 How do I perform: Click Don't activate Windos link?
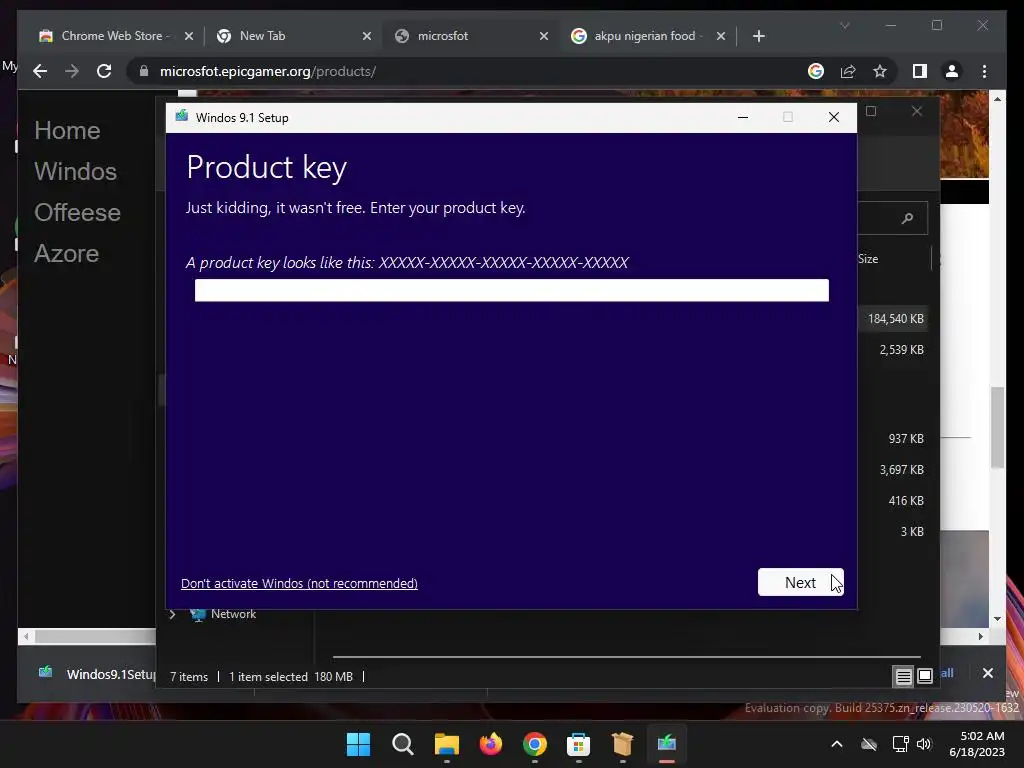pyautogui.click(x=299, y=583)
